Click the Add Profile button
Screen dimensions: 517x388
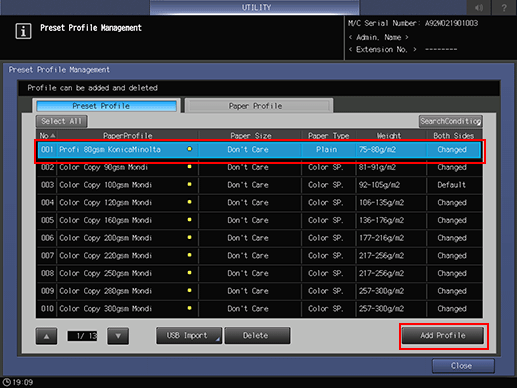[443, 335]
